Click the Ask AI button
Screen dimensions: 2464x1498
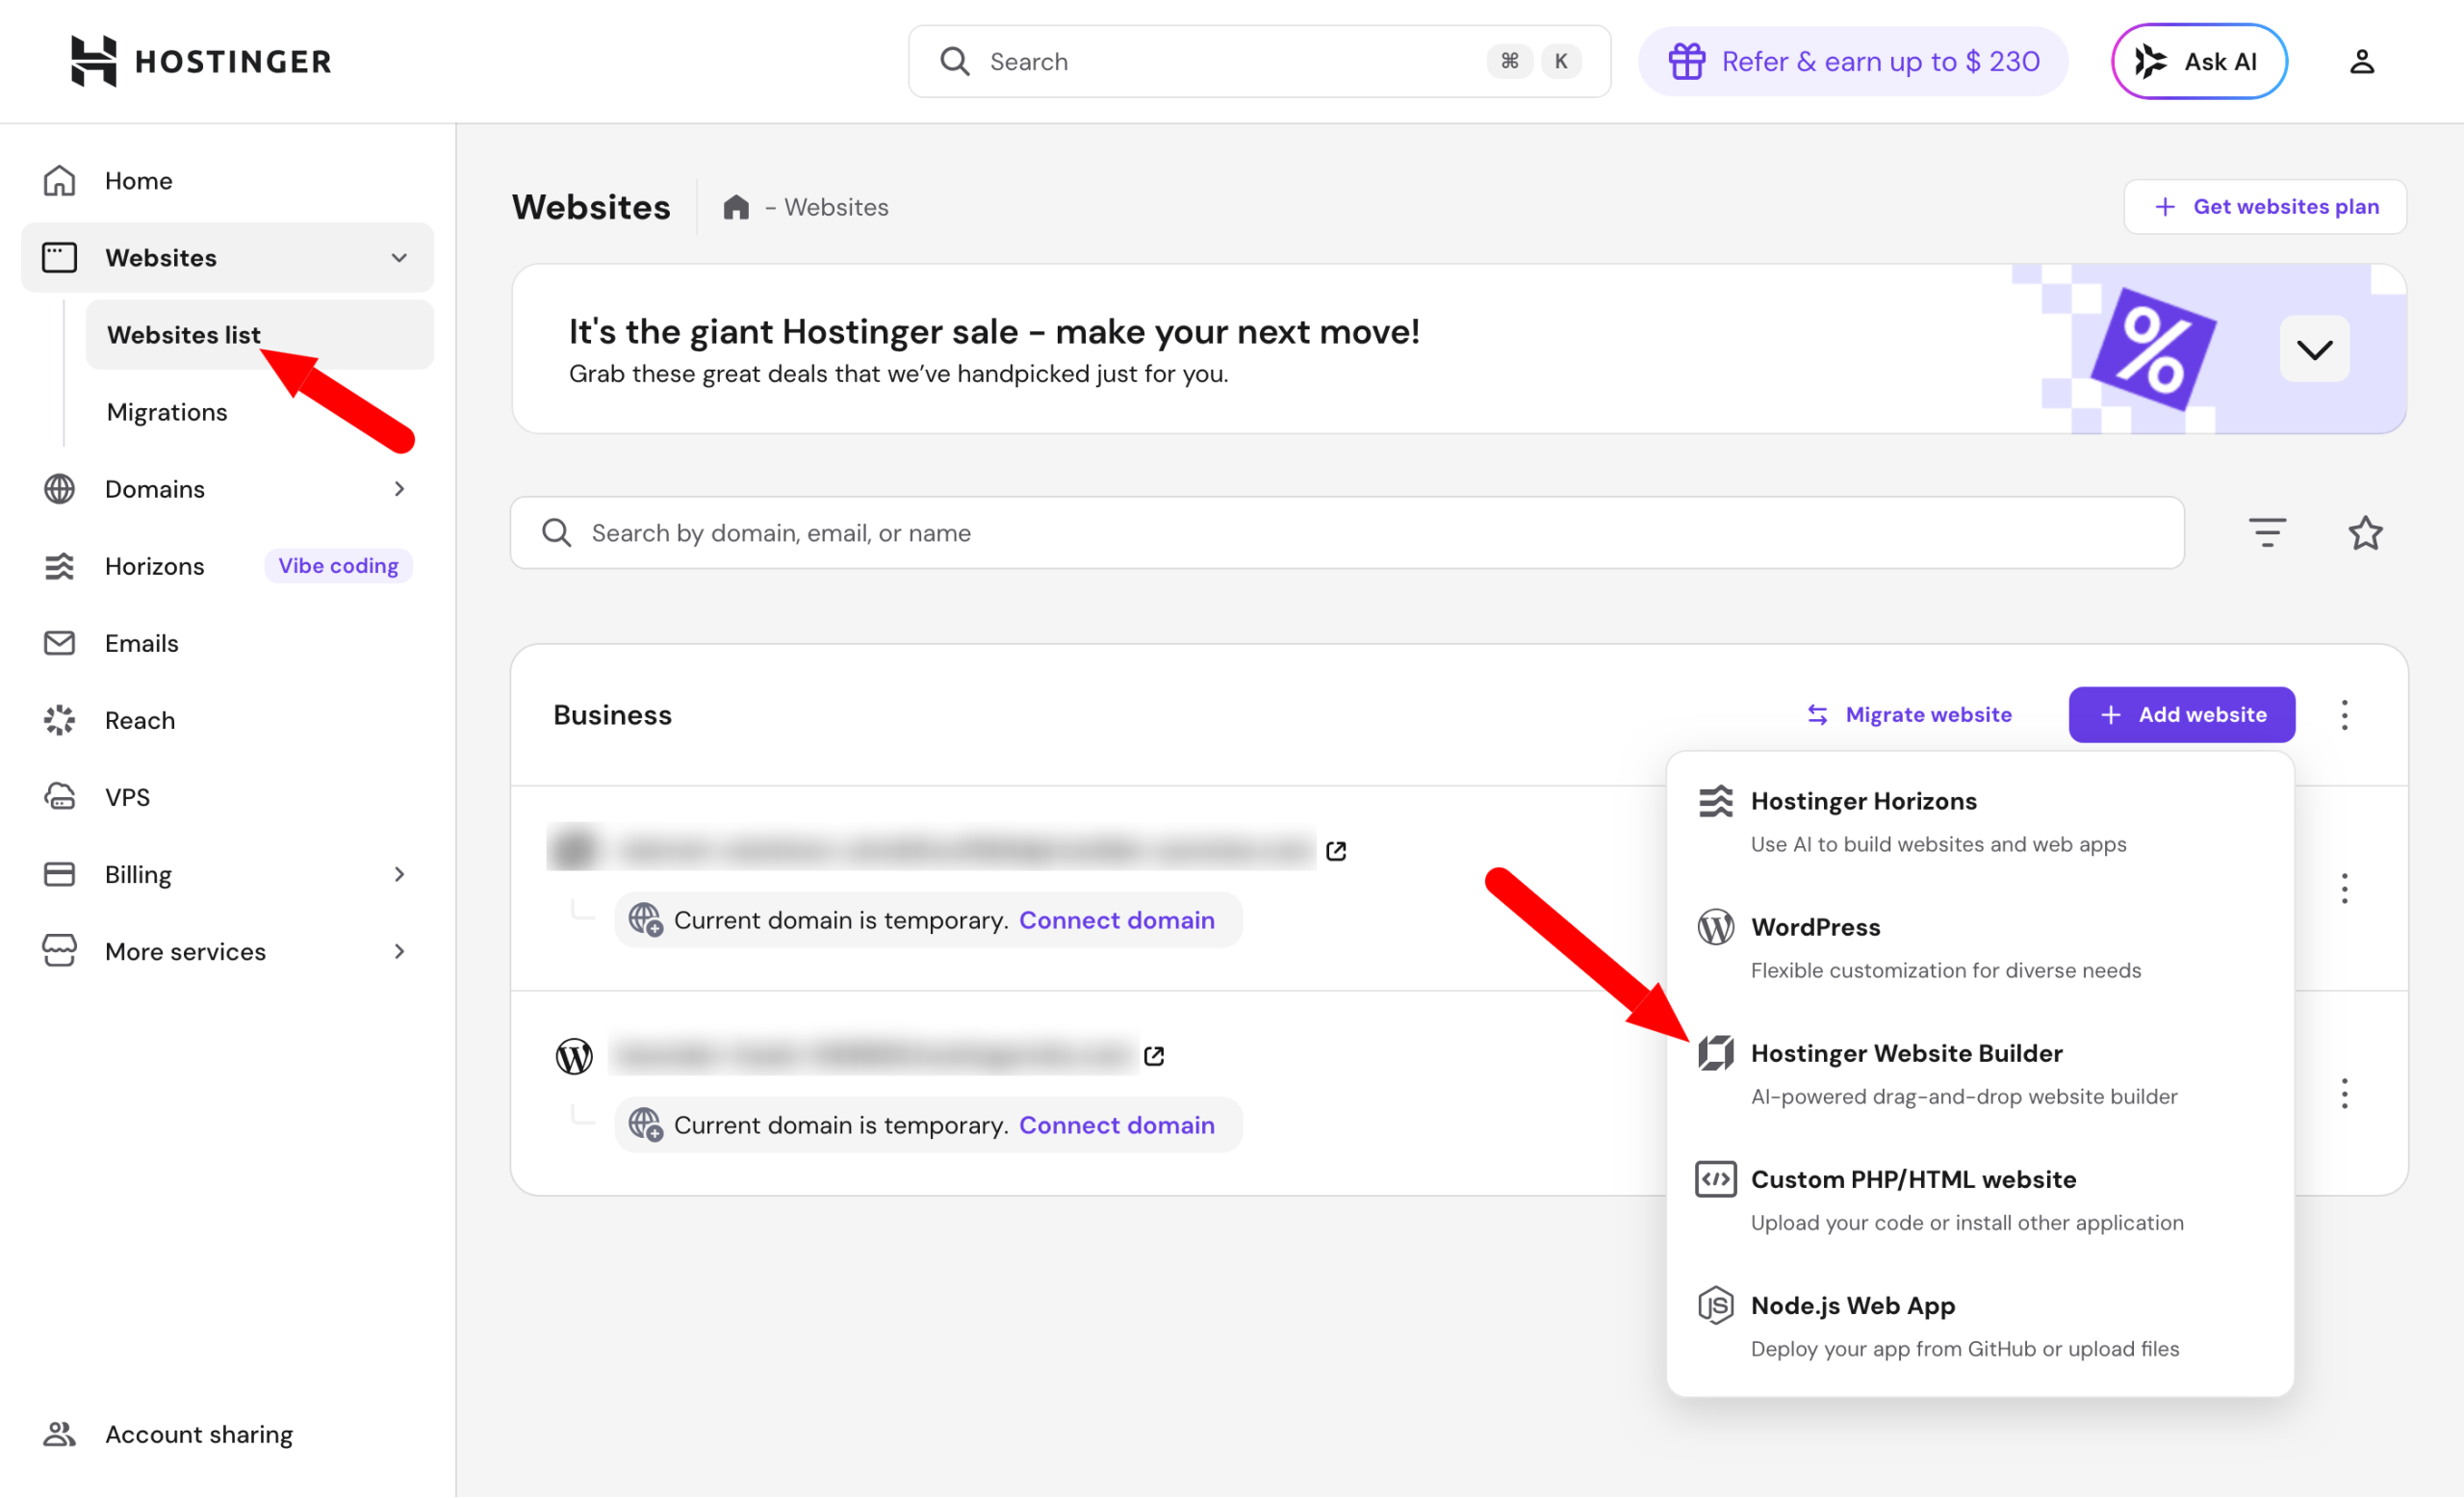click(2198, 62)
